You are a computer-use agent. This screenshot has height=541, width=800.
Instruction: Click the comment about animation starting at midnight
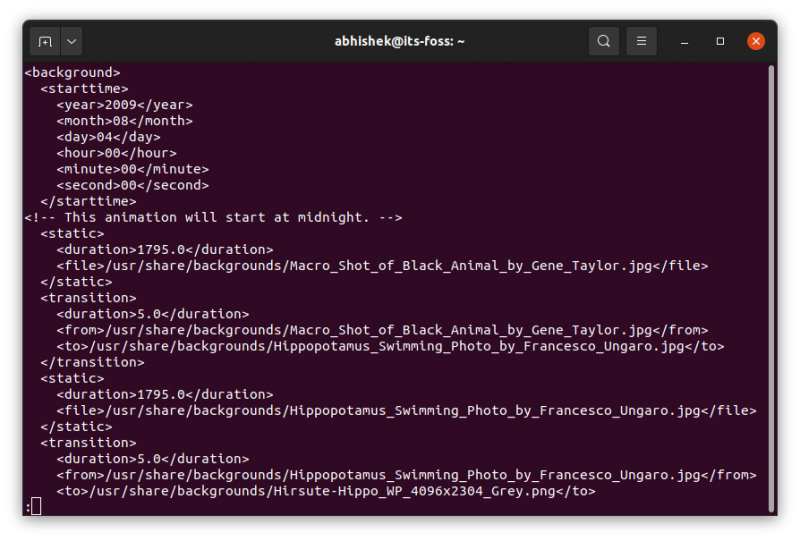pos(213,217)
